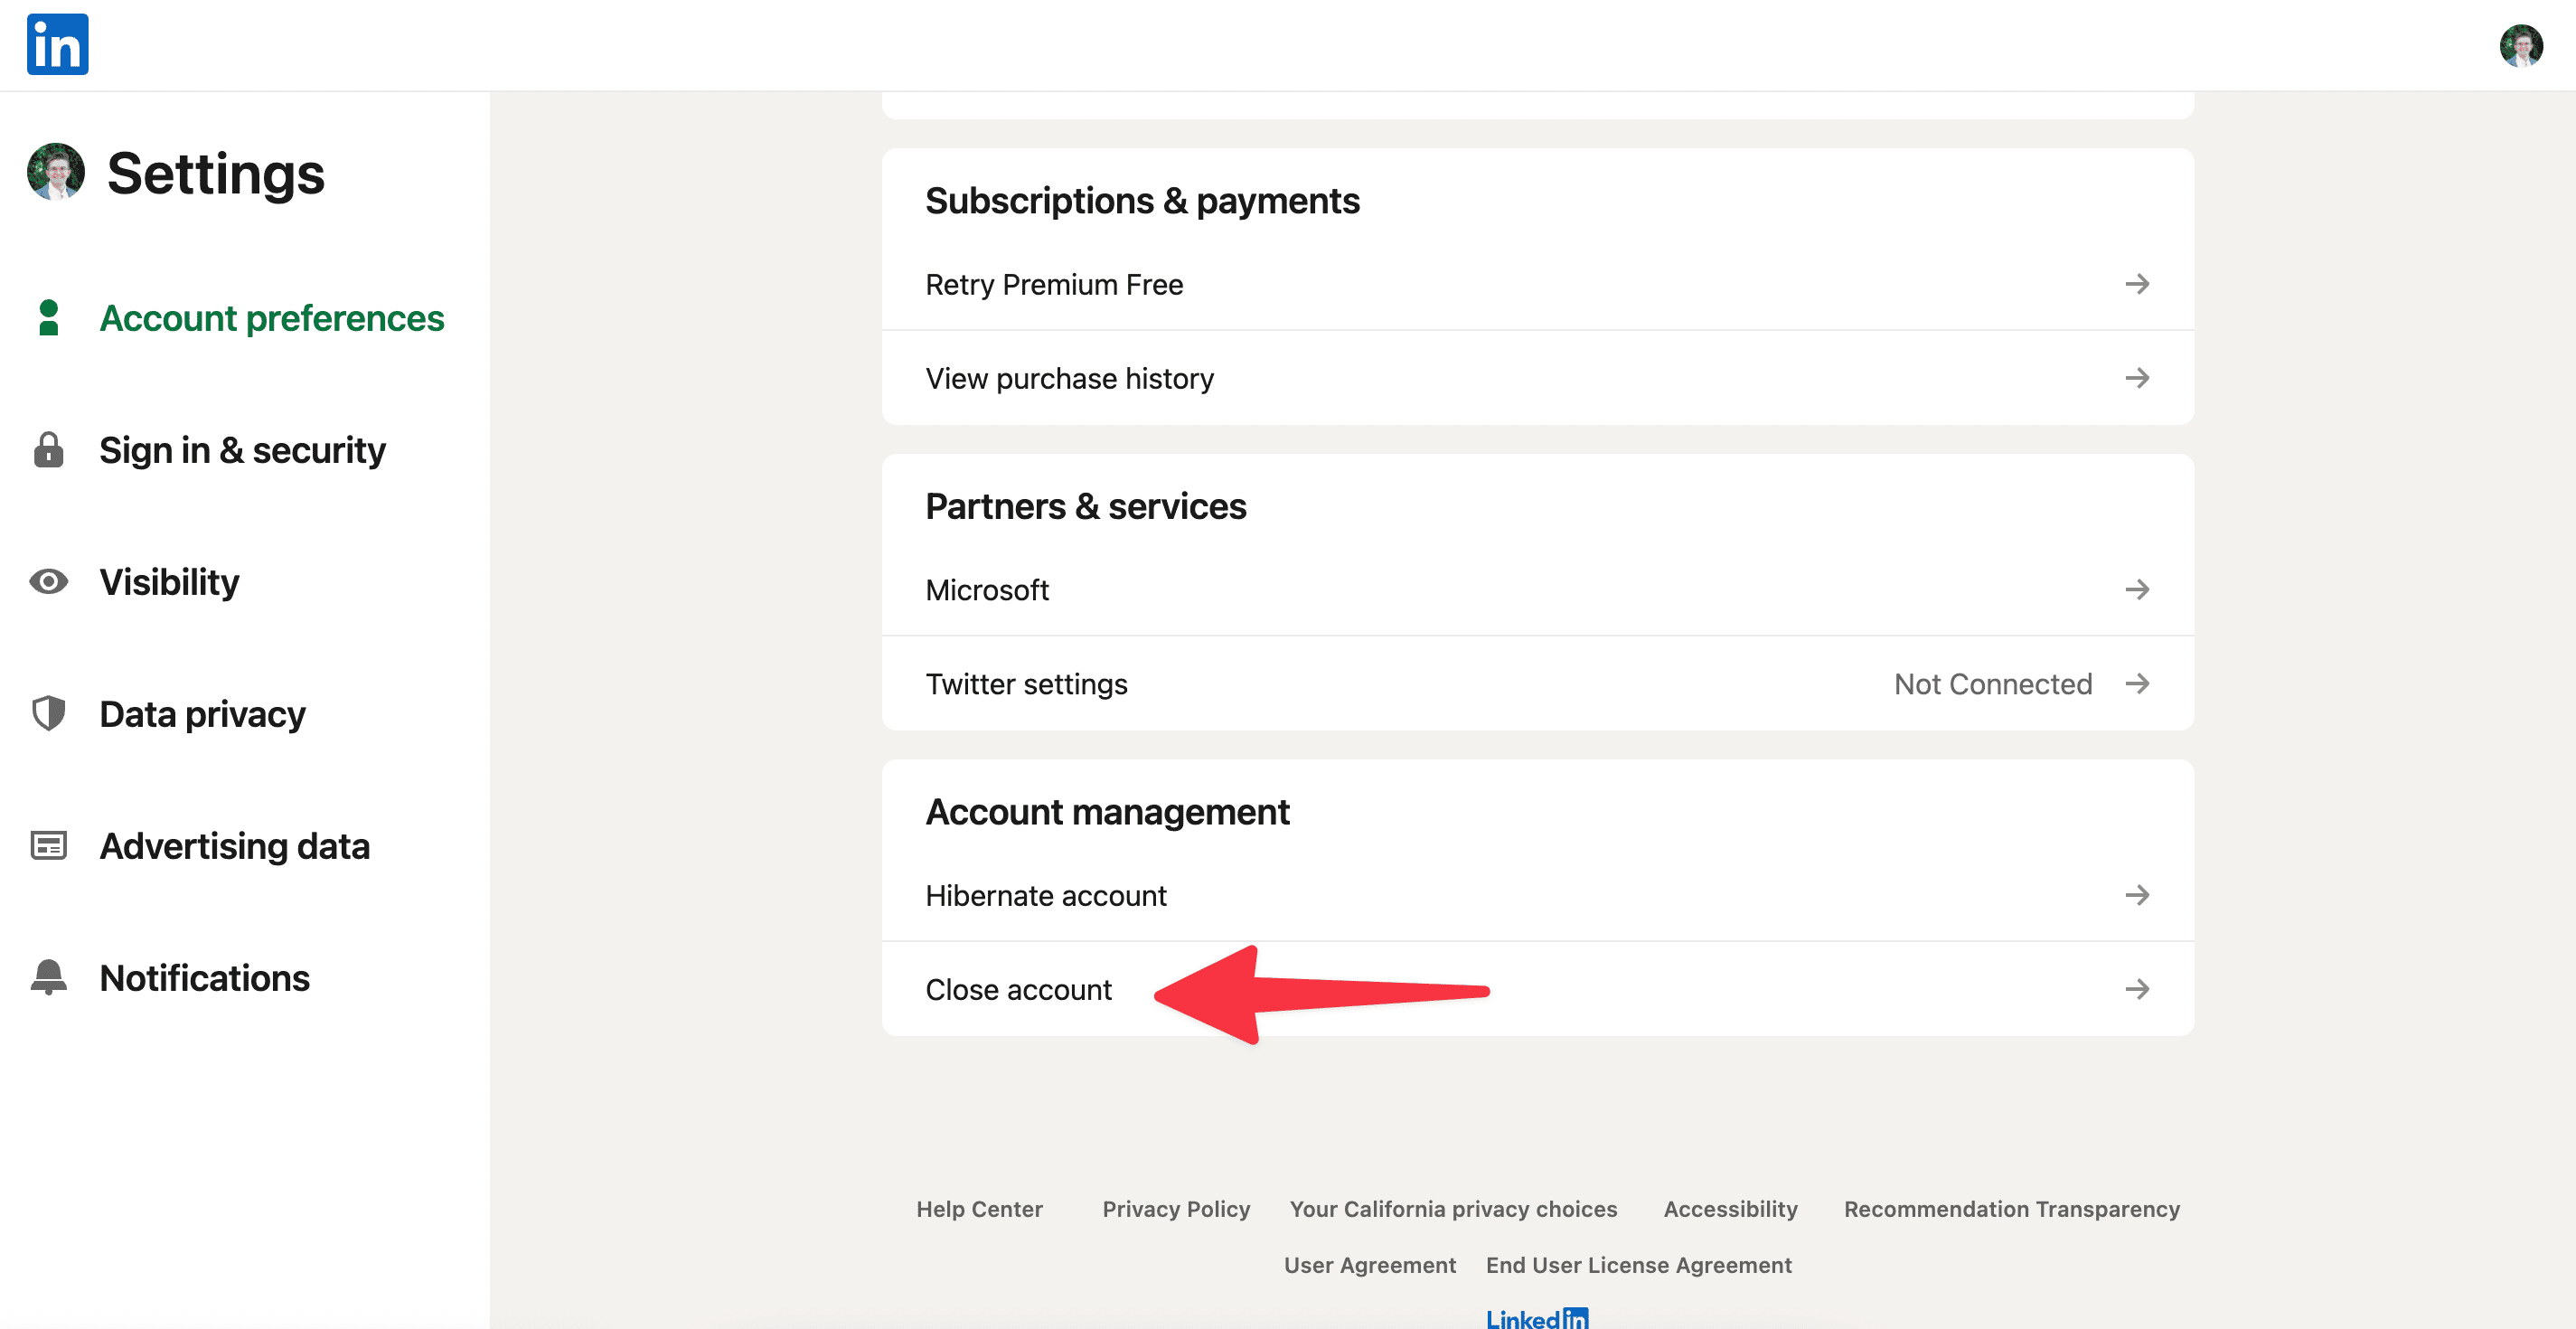The height and width of the screenshot is (1329, 2576).
Task: Click the LinkedIn logo in header
Action: [57, 44]
